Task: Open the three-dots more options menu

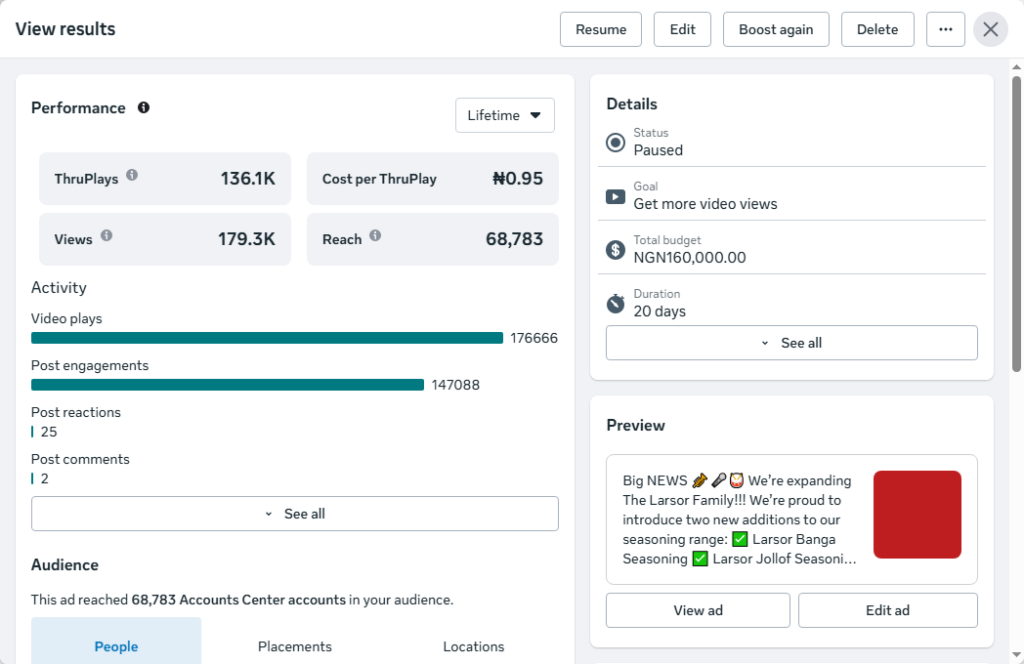Action: 945,29
